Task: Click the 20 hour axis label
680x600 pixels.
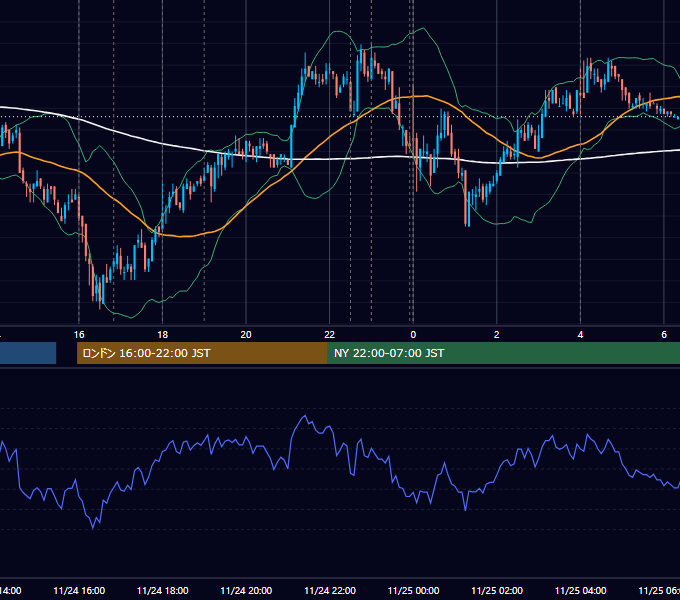Action: (246, 334)
